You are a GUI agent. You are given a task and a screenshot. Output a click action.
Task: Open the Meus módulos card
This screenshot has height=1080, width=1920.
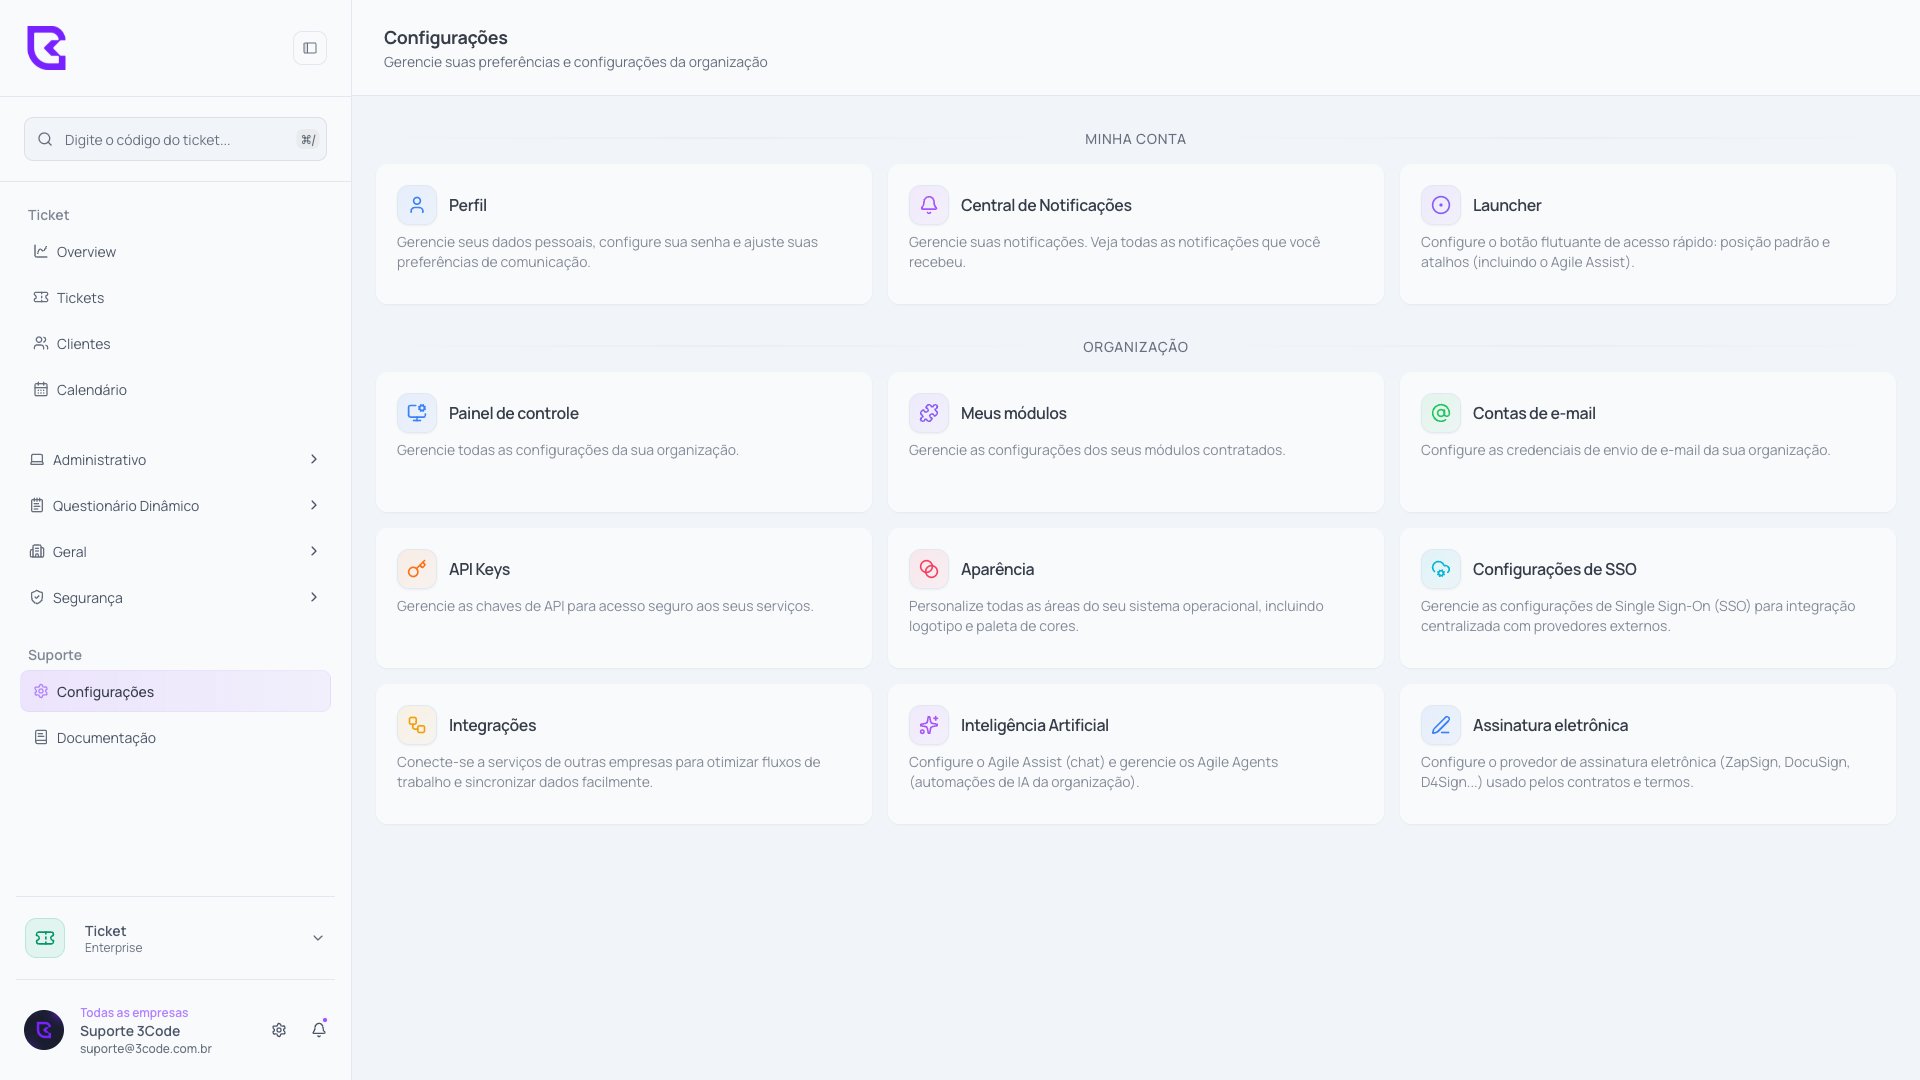coord(1136,442)
